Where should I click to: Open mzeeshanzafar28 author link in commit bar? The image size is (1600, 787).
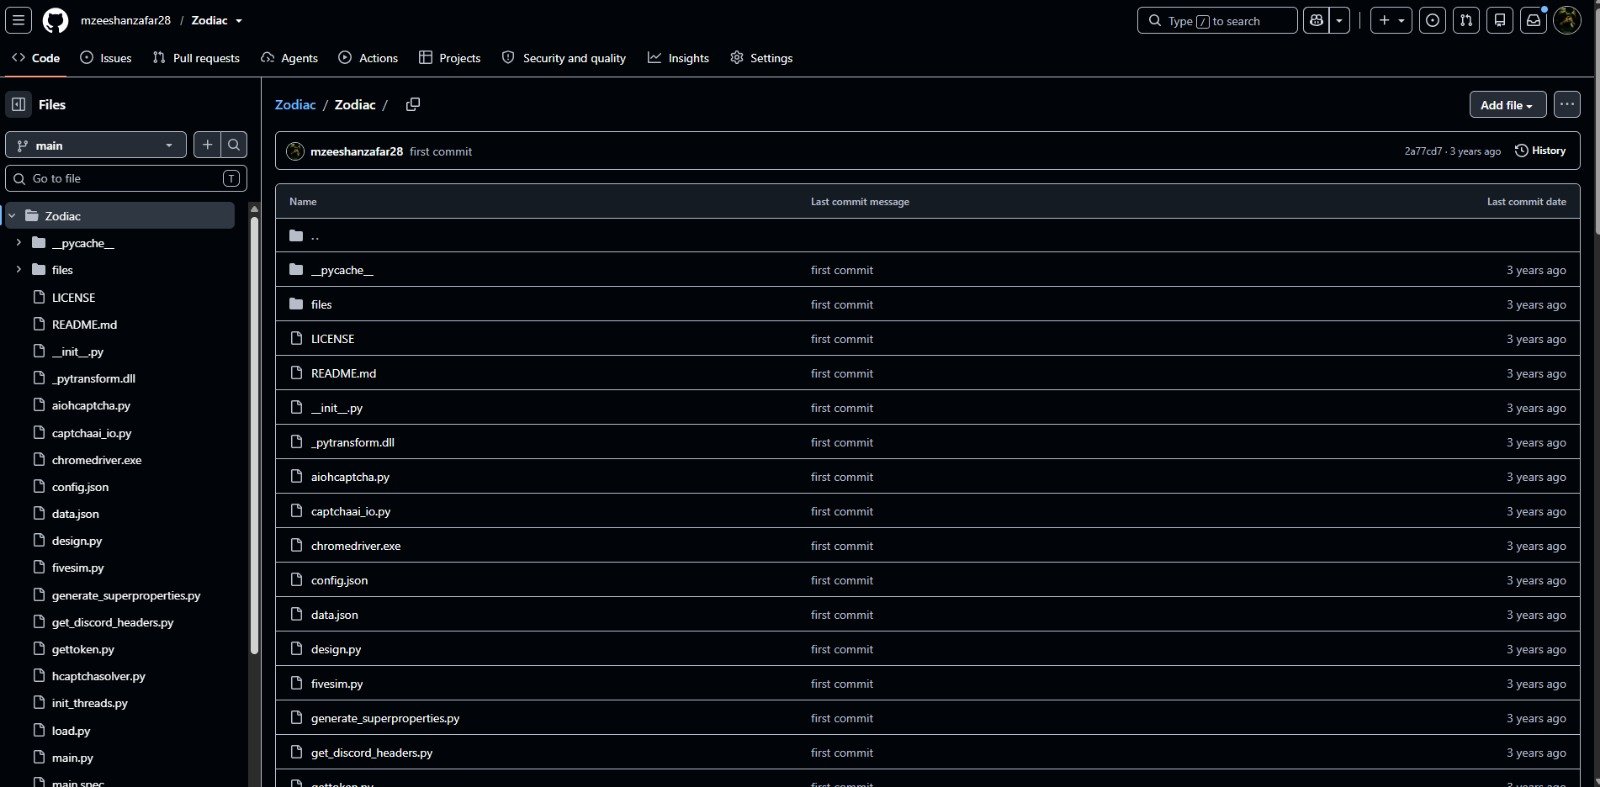(x=356, y=151)
